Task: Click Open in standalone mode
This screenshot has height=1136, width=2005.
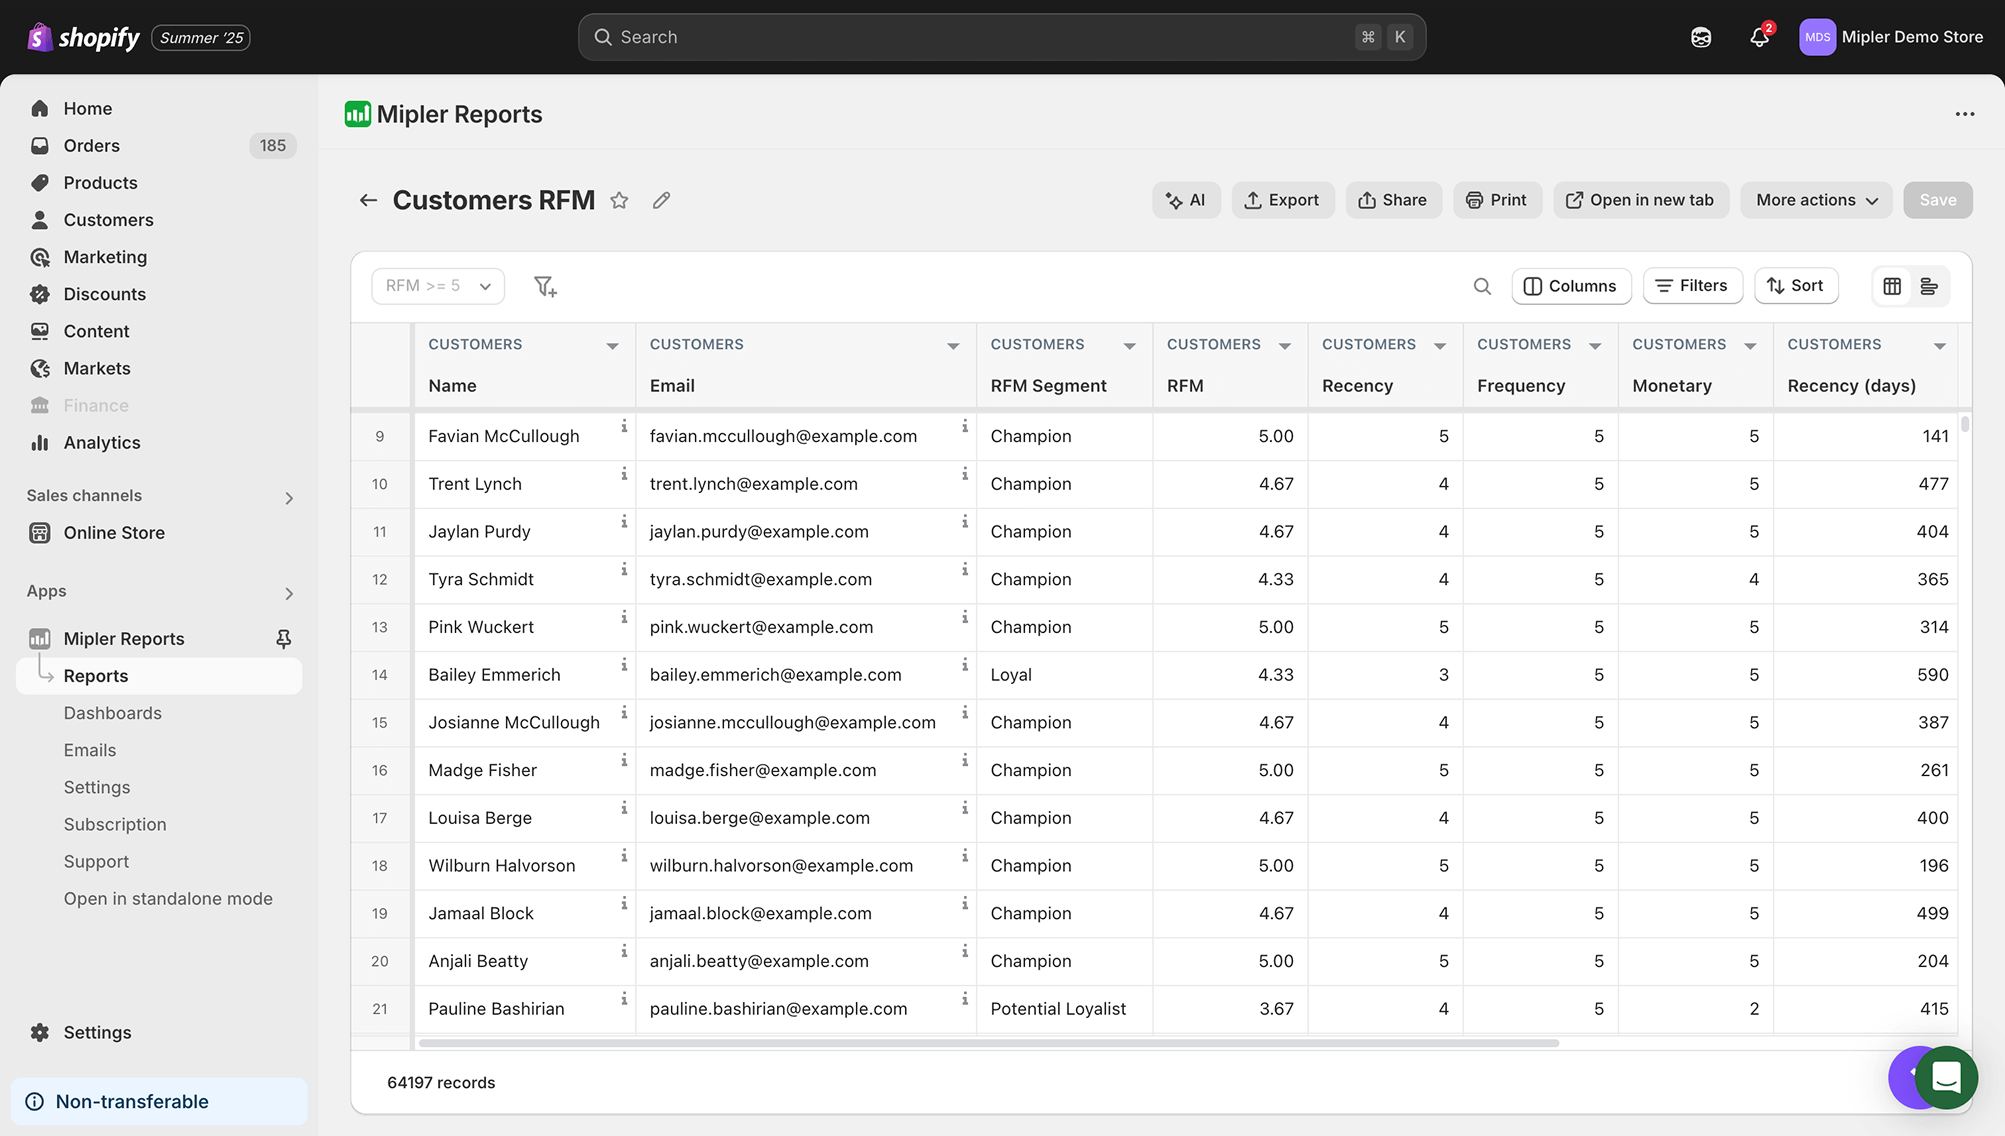Action: click(x=168, y=898)
